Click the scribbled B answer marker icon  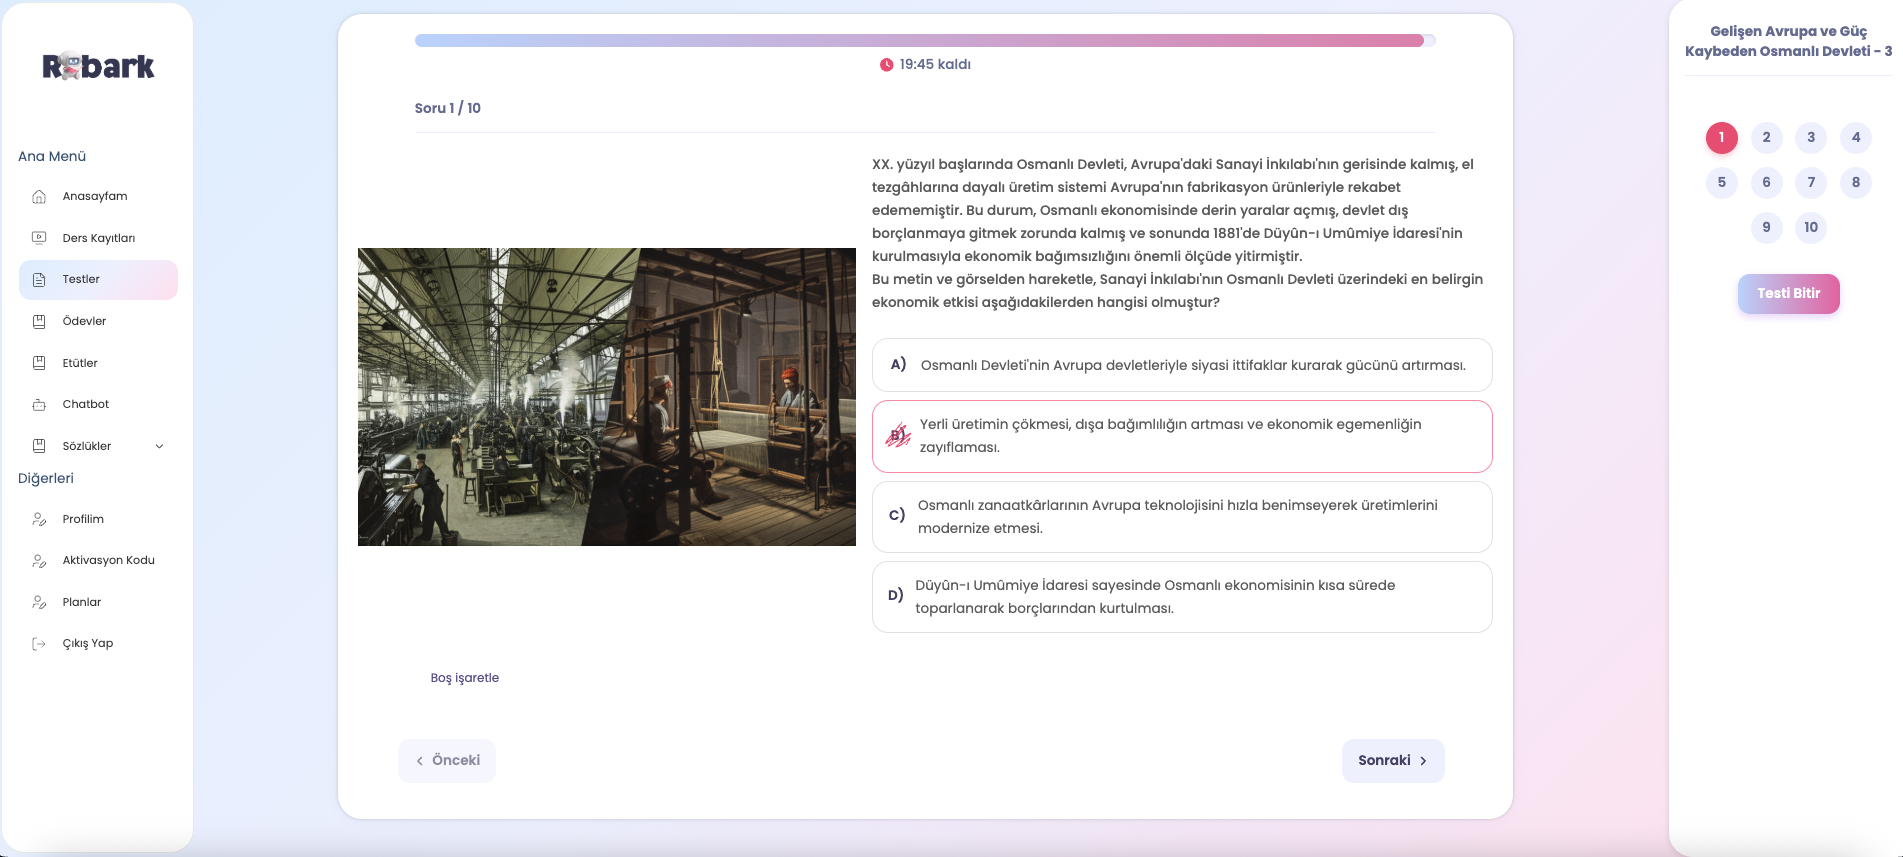coord(898,435)
